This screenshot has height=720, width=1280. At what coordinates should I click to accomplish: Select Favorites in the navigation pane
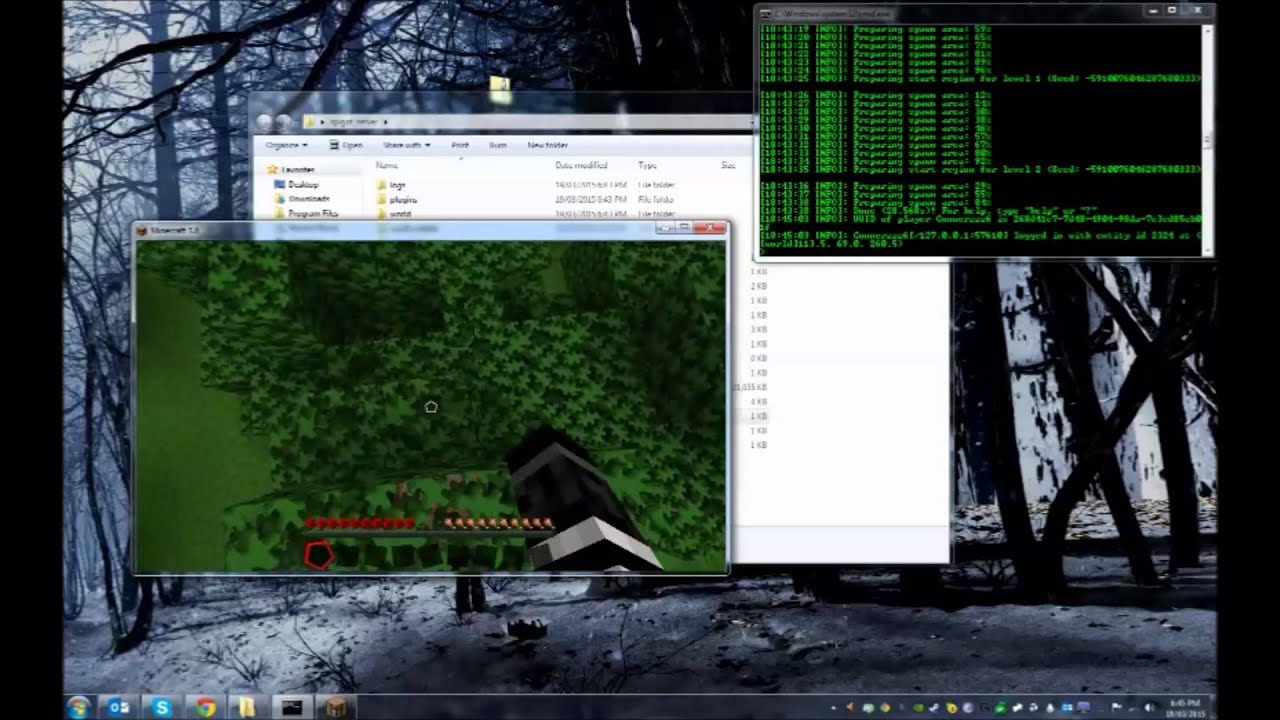290,170
